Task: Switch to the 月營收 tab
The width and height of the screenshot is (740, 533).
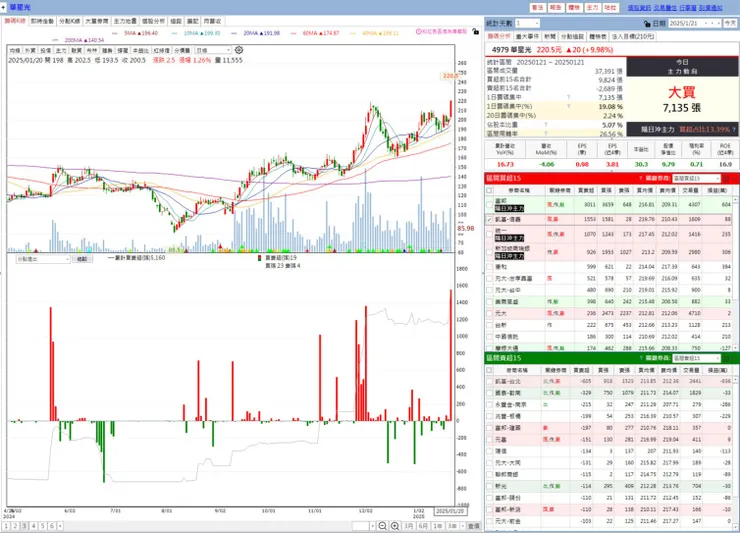Action: 212,21
